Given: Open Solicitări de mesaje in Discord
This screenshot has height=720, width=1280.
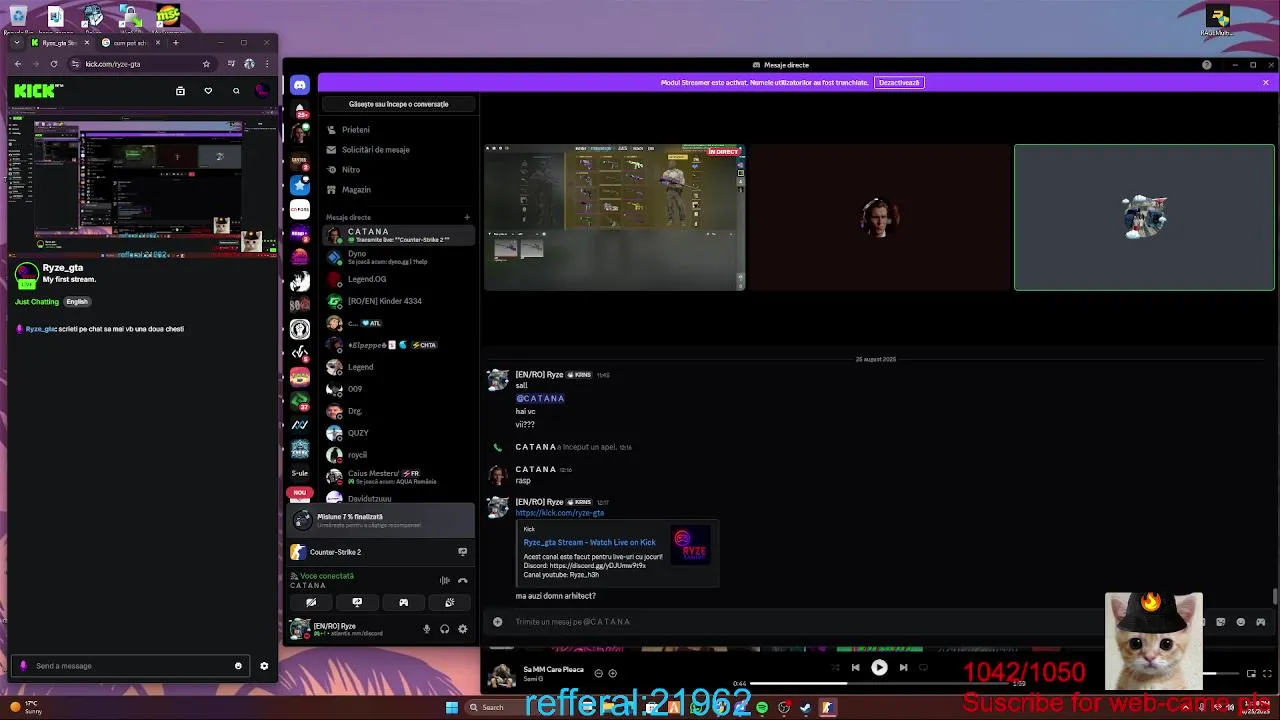Looking at the screenshot, I should (397, 150).
